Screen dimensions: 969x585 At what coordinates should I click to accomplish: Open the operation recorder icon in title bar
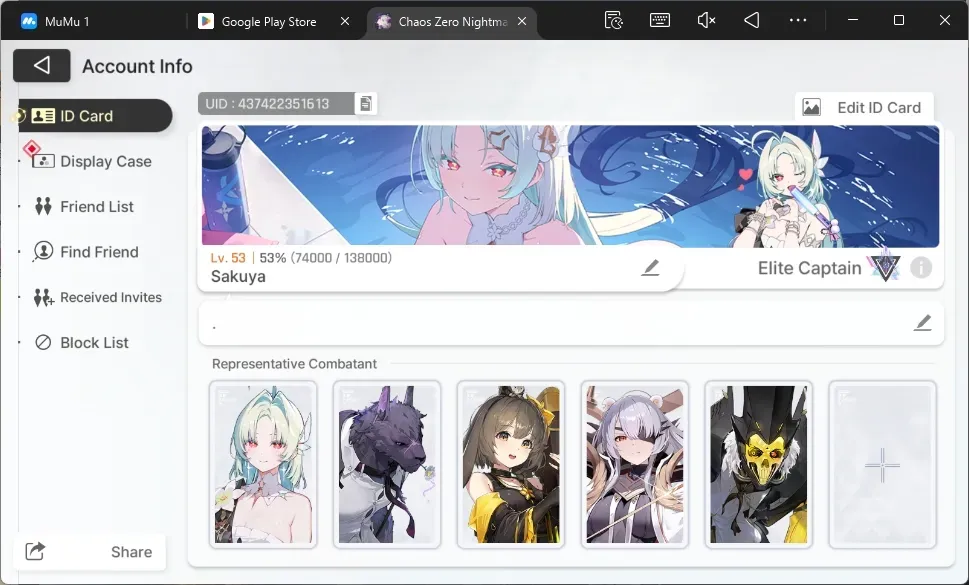click(x=613, y=20)
